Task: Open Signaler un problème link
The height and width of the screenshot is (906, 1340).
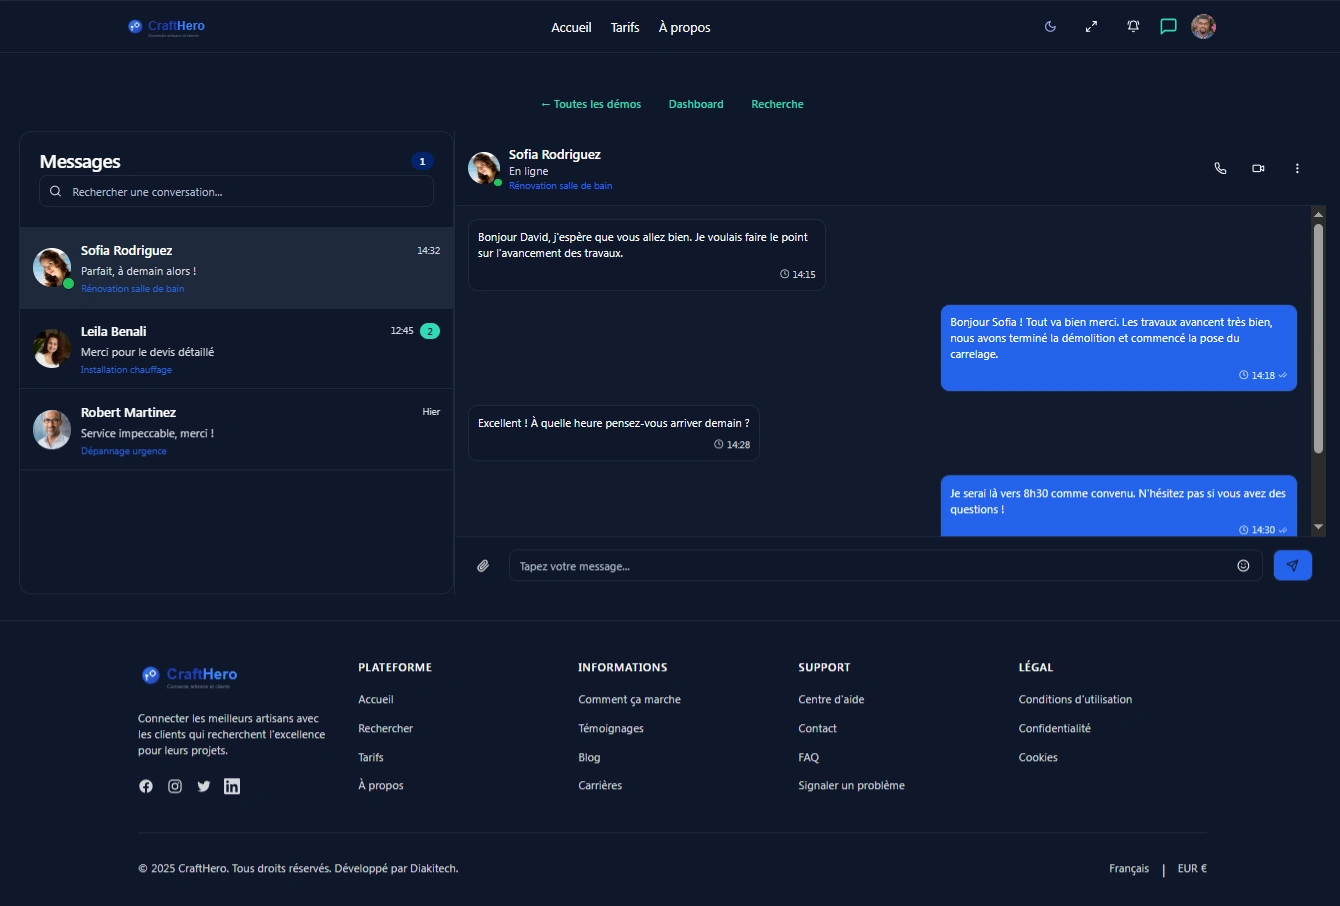Action: coord(851,786)
